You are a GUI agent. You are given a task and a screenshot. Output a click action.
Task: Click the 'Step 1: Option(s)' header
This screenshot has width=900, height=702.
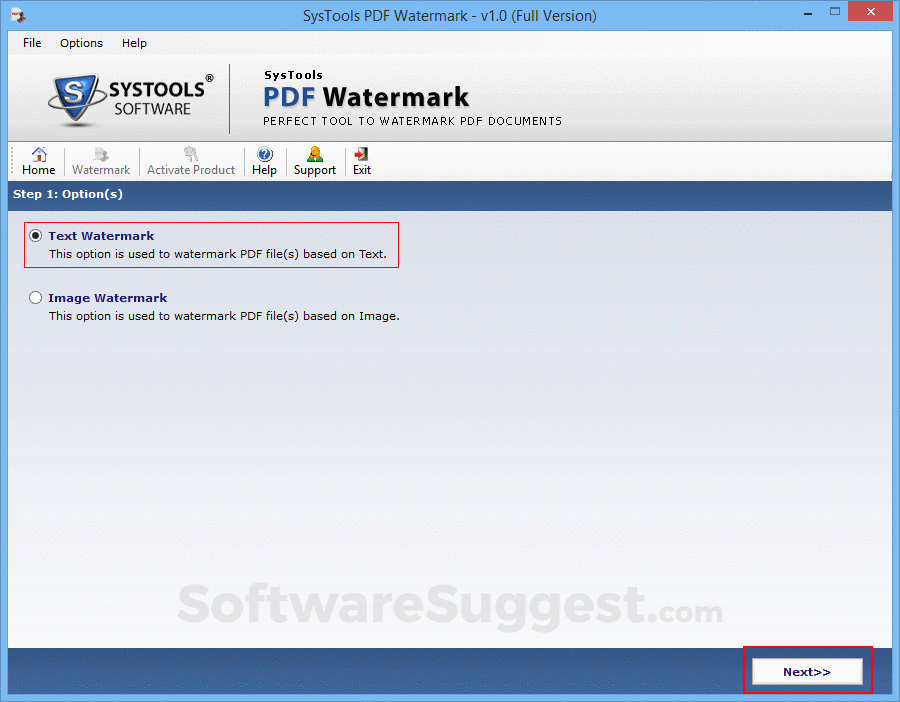click(68, 194)
